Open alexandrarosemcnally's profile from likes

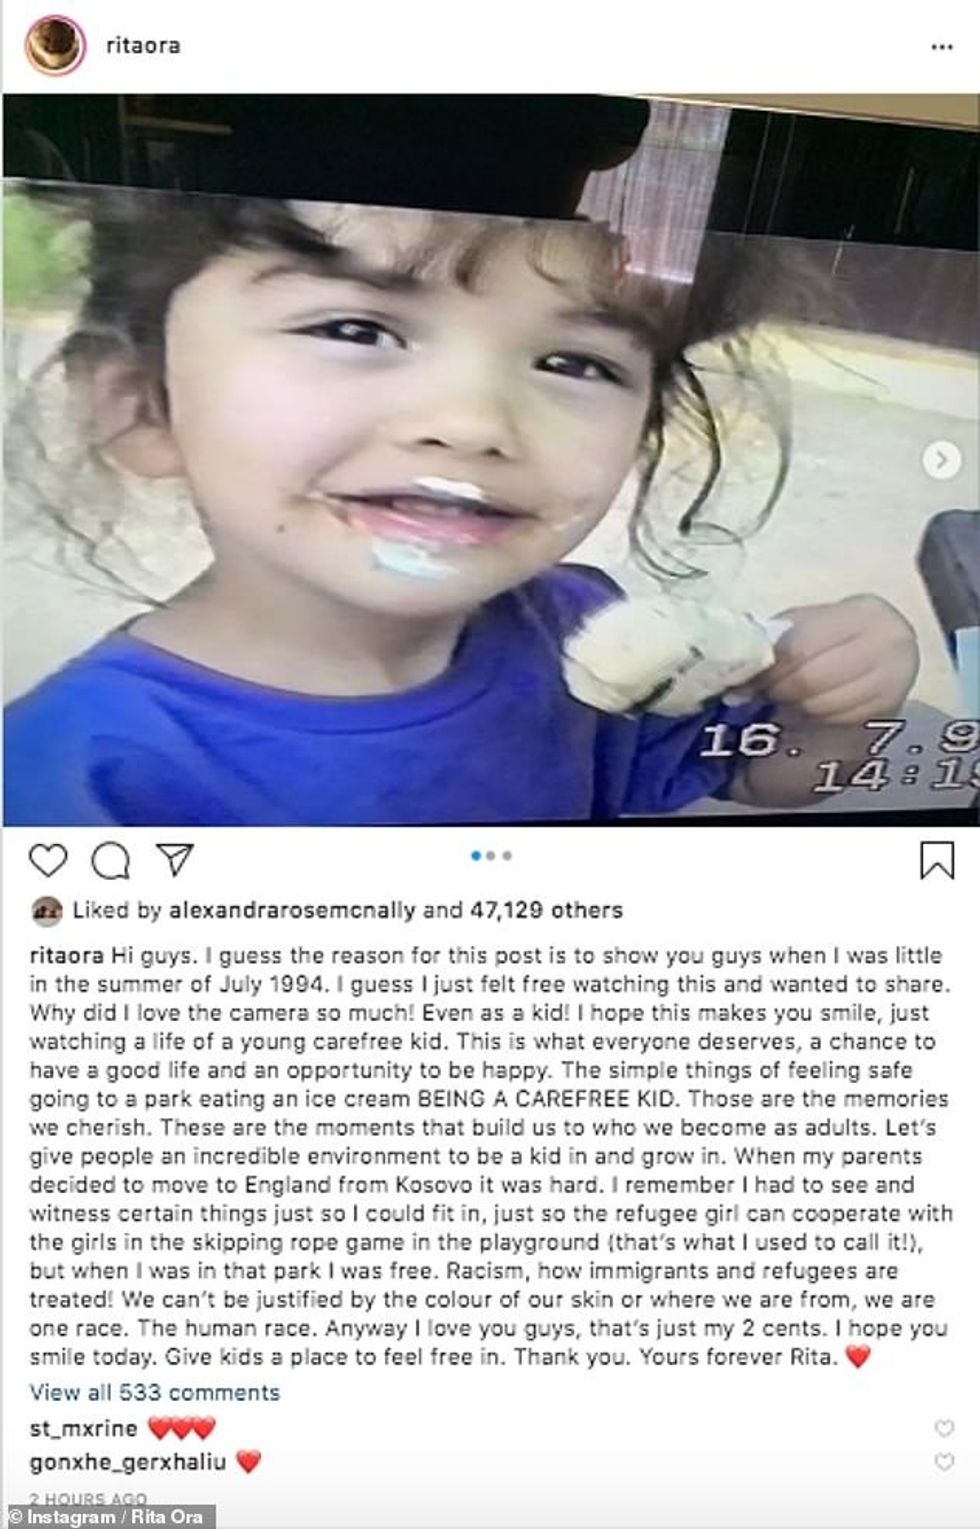point(291,910)
